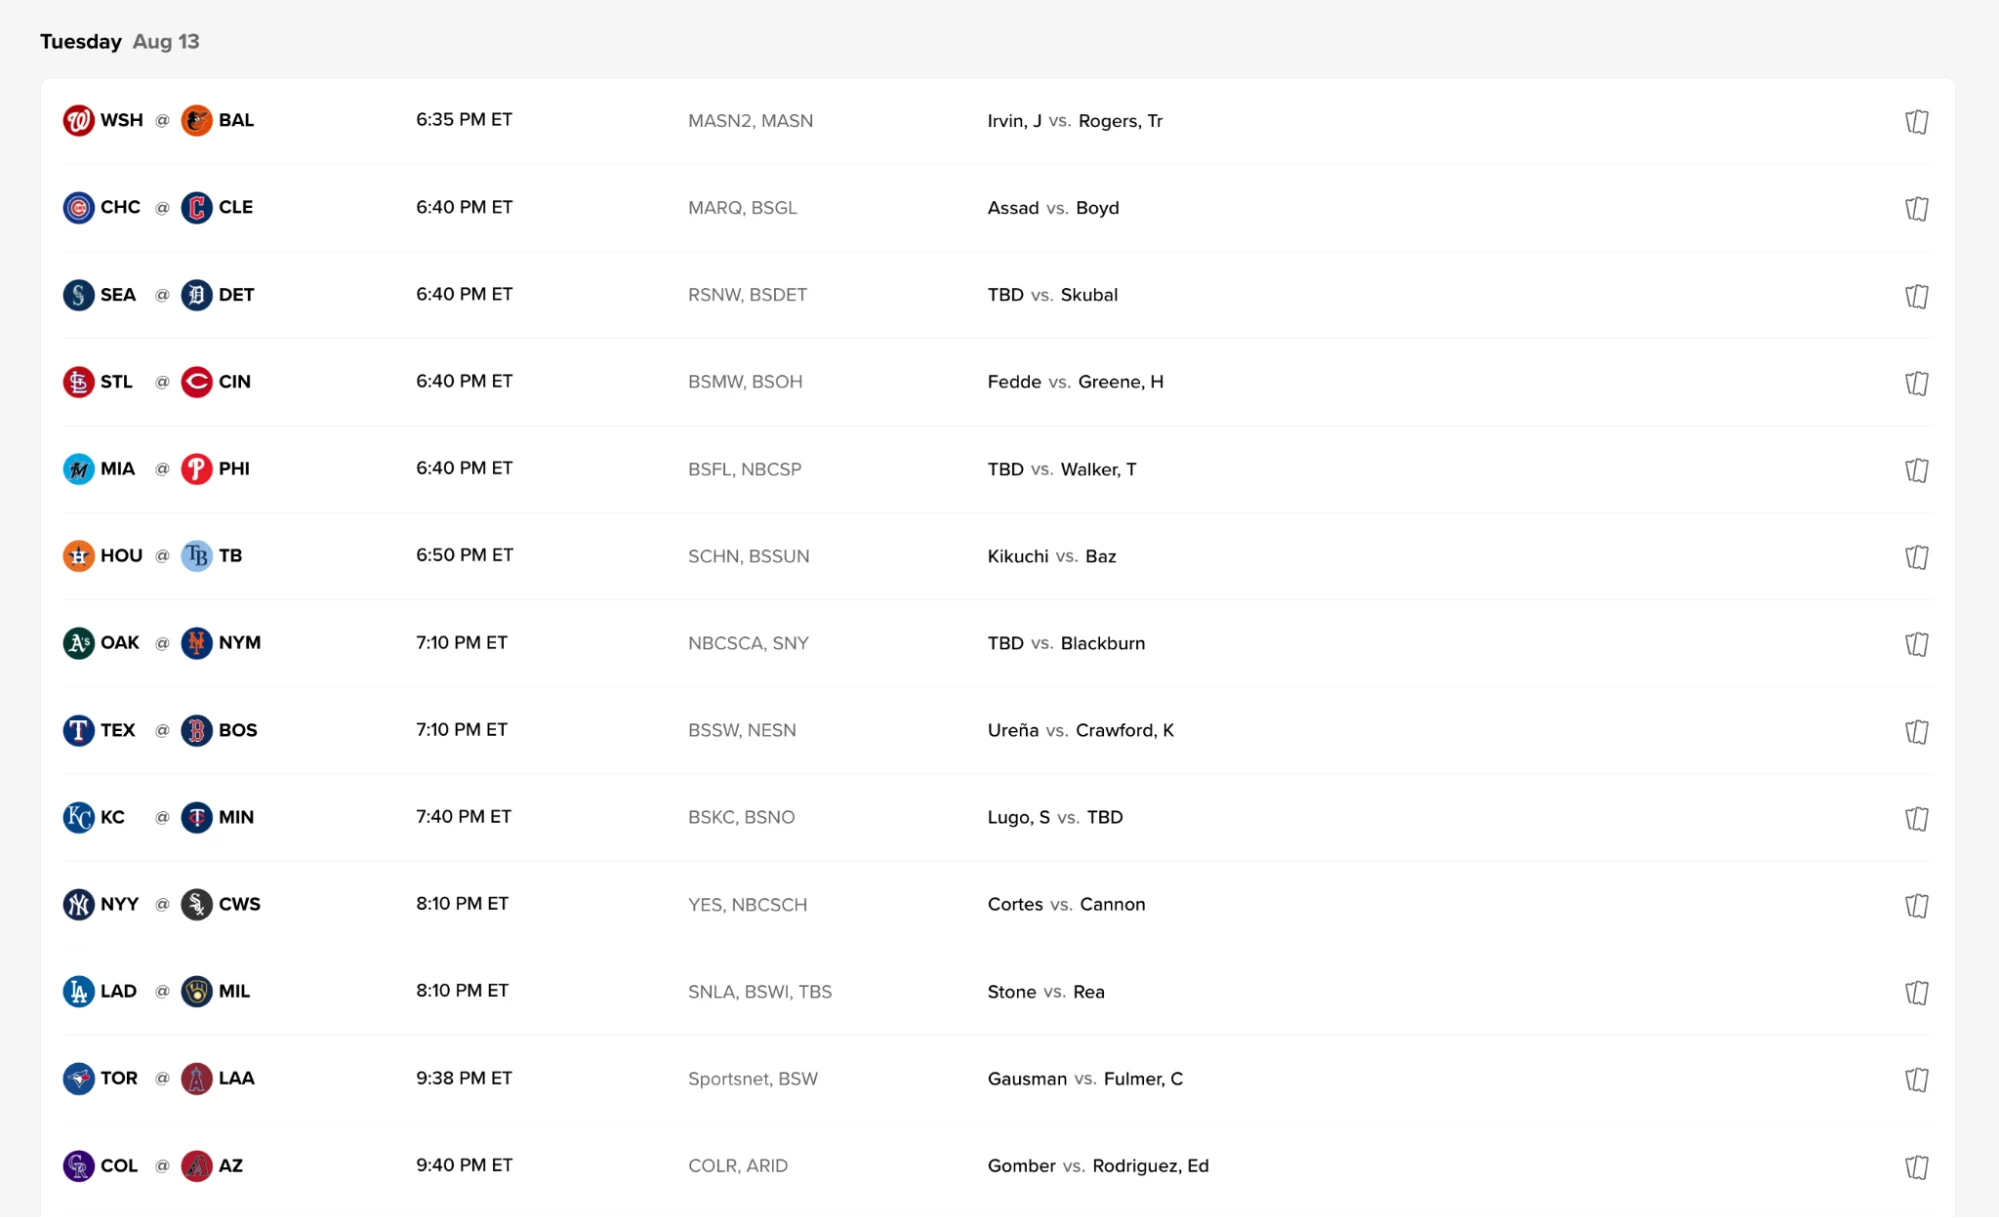Open tickets for the WSH at BAL game
1999x1218 pixels.
(x=1917, y=120)
